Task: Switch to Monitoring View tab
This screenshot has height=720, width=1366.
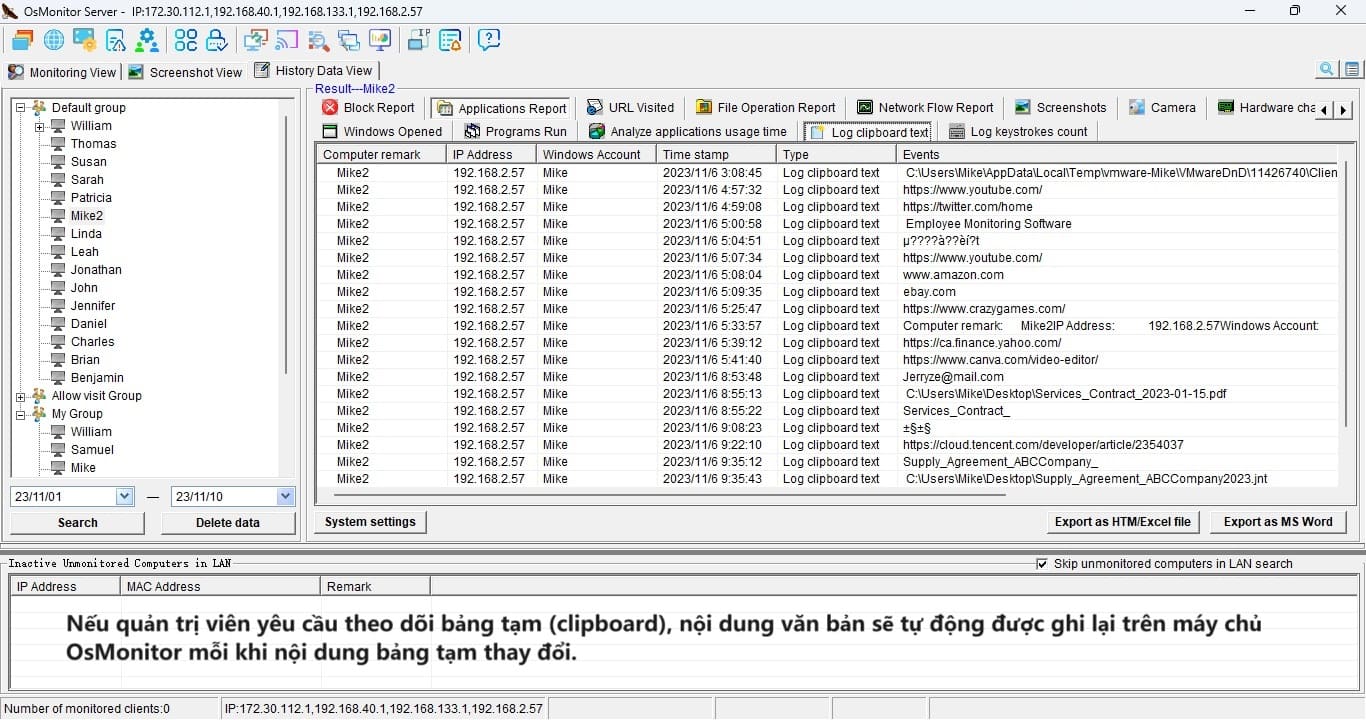Action: tap(63, 72)
